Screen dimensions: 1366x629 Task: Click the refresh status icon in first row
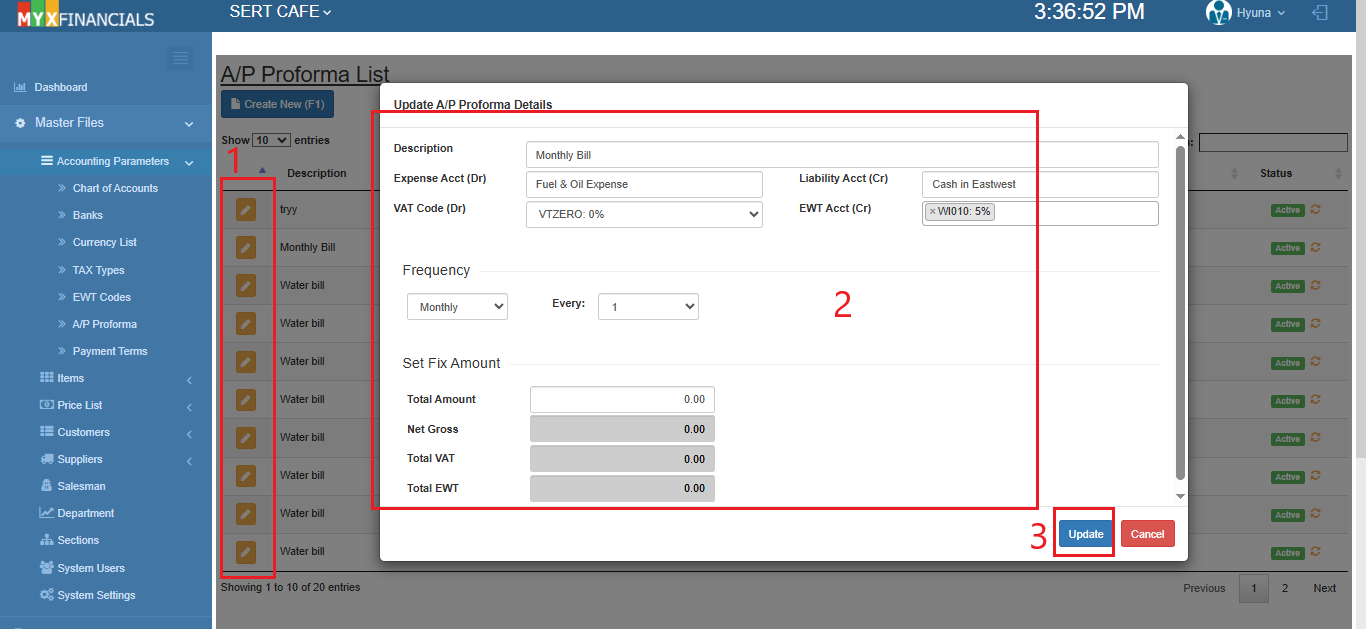1316,209
